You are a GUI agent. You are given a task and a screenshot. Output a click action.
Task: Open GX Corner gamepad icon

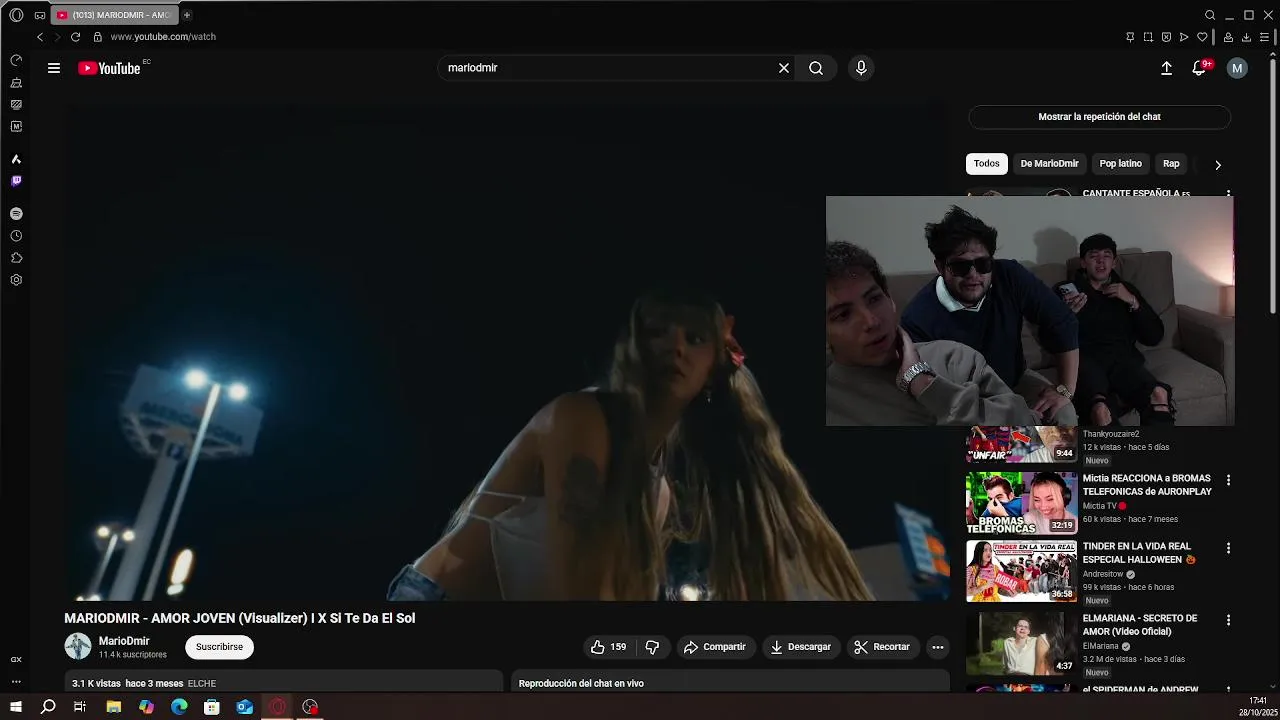40,15
